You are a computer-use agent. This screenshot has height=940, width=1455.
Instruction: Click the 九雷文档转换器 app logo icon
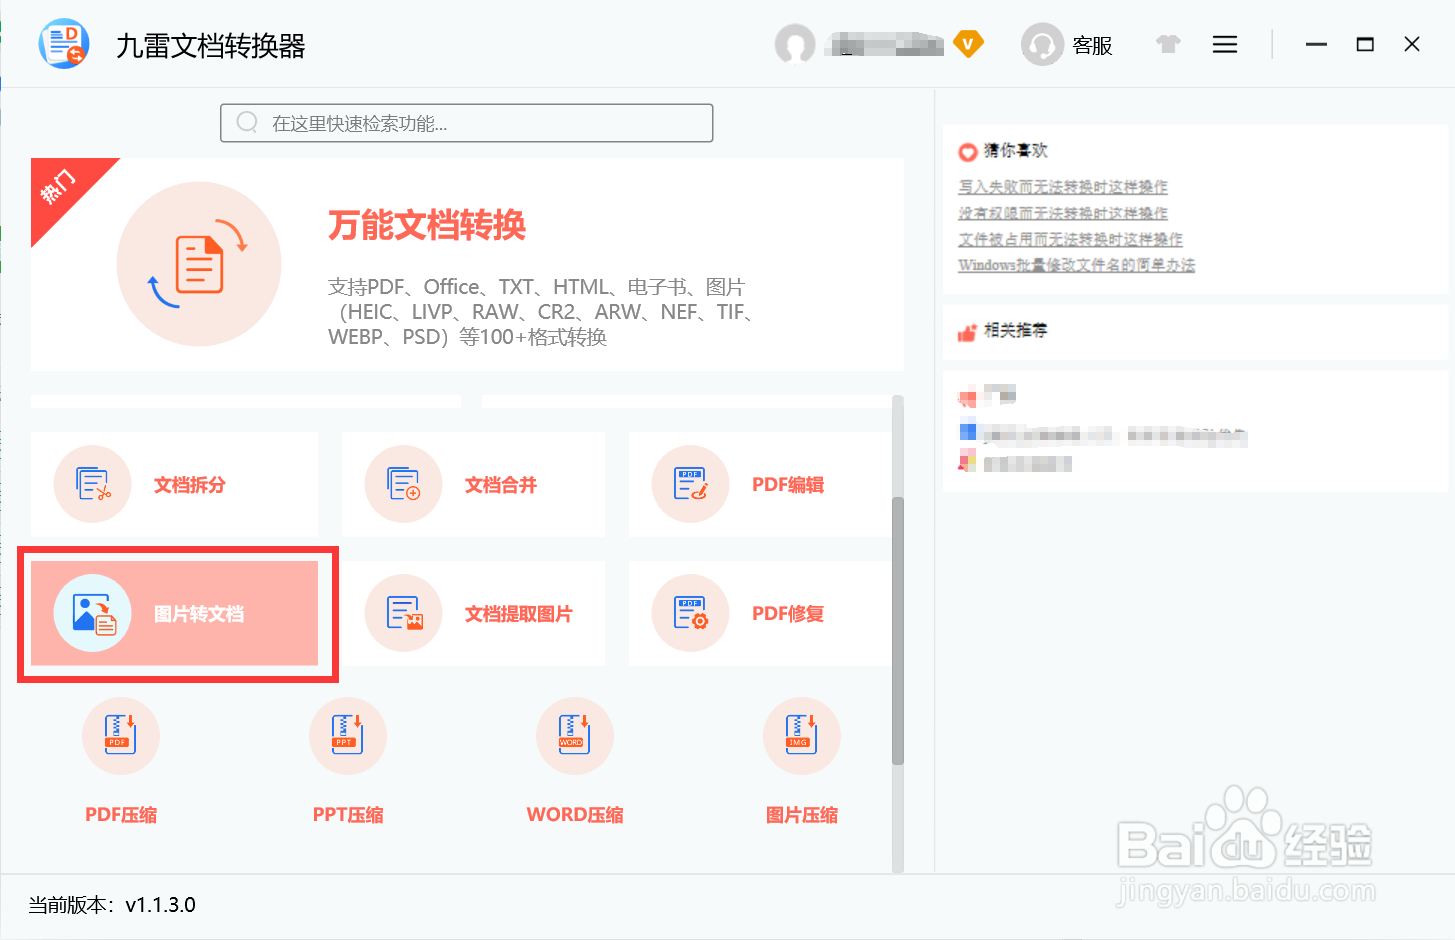coord(64,44)
